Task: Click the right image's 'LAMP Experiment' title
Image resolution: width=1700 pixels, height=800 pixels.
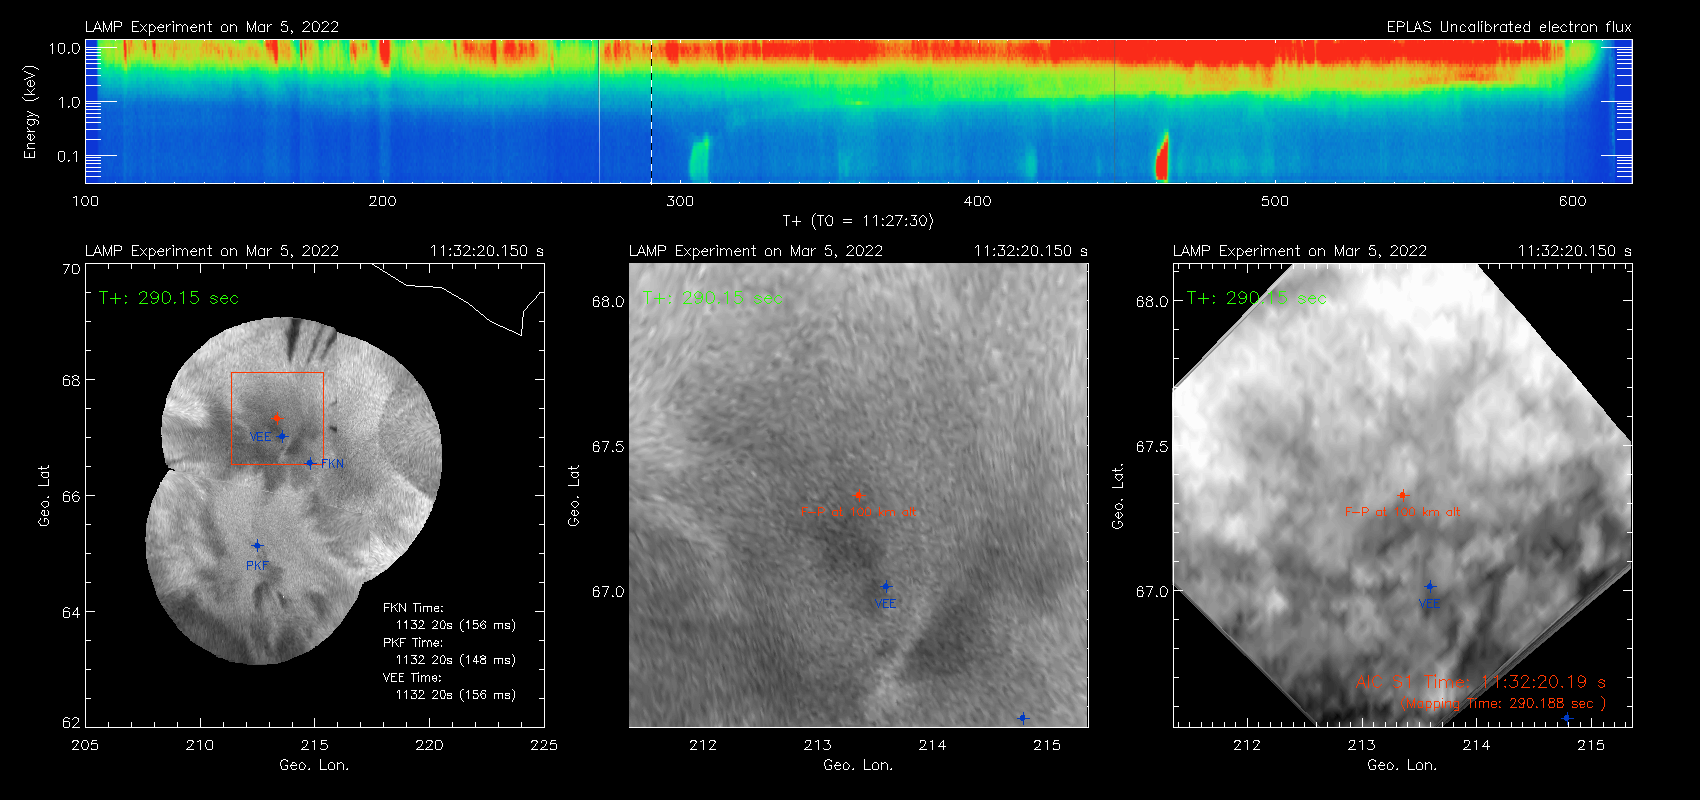Action: click(1300, 251)
